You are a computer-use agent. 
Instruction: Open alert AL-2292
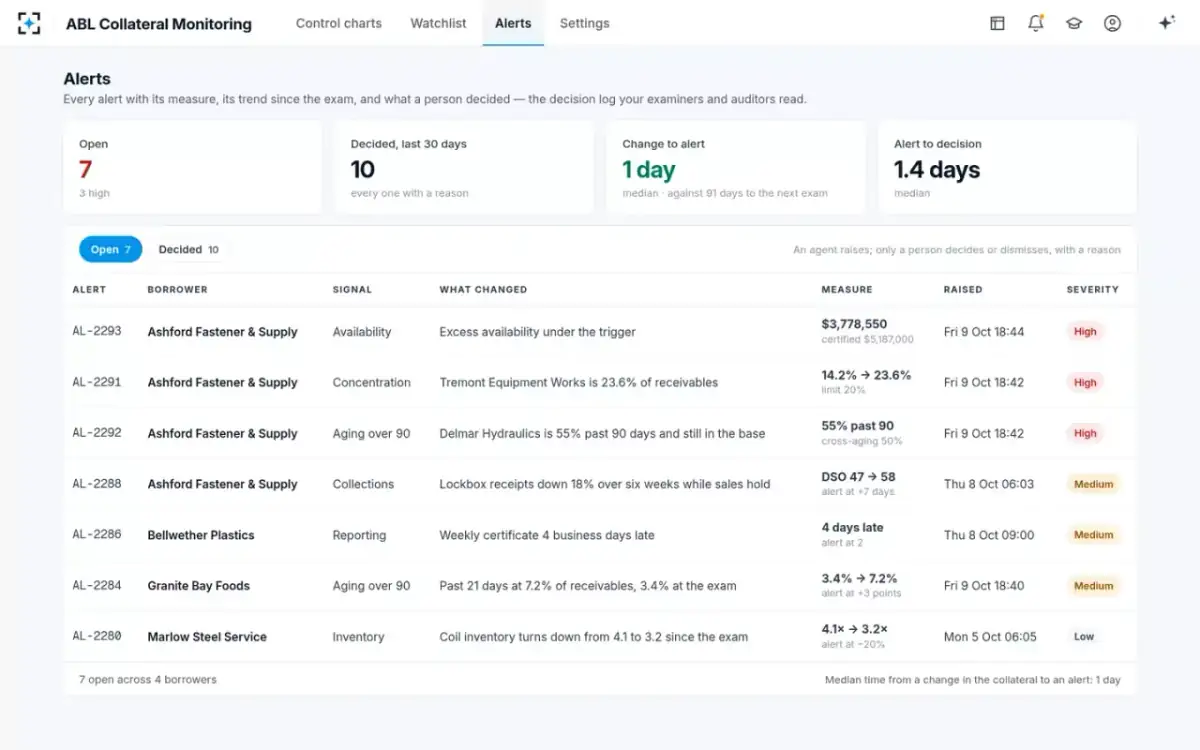coord(97,433)
